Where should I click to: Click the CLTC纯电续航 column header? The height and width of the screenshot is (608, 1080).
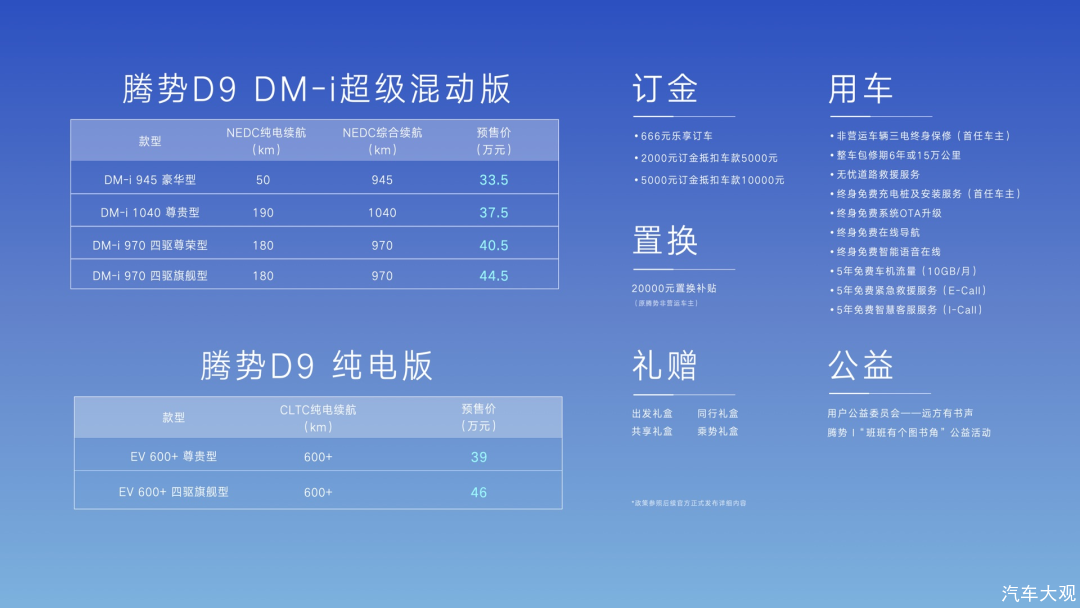coord(318,418)
